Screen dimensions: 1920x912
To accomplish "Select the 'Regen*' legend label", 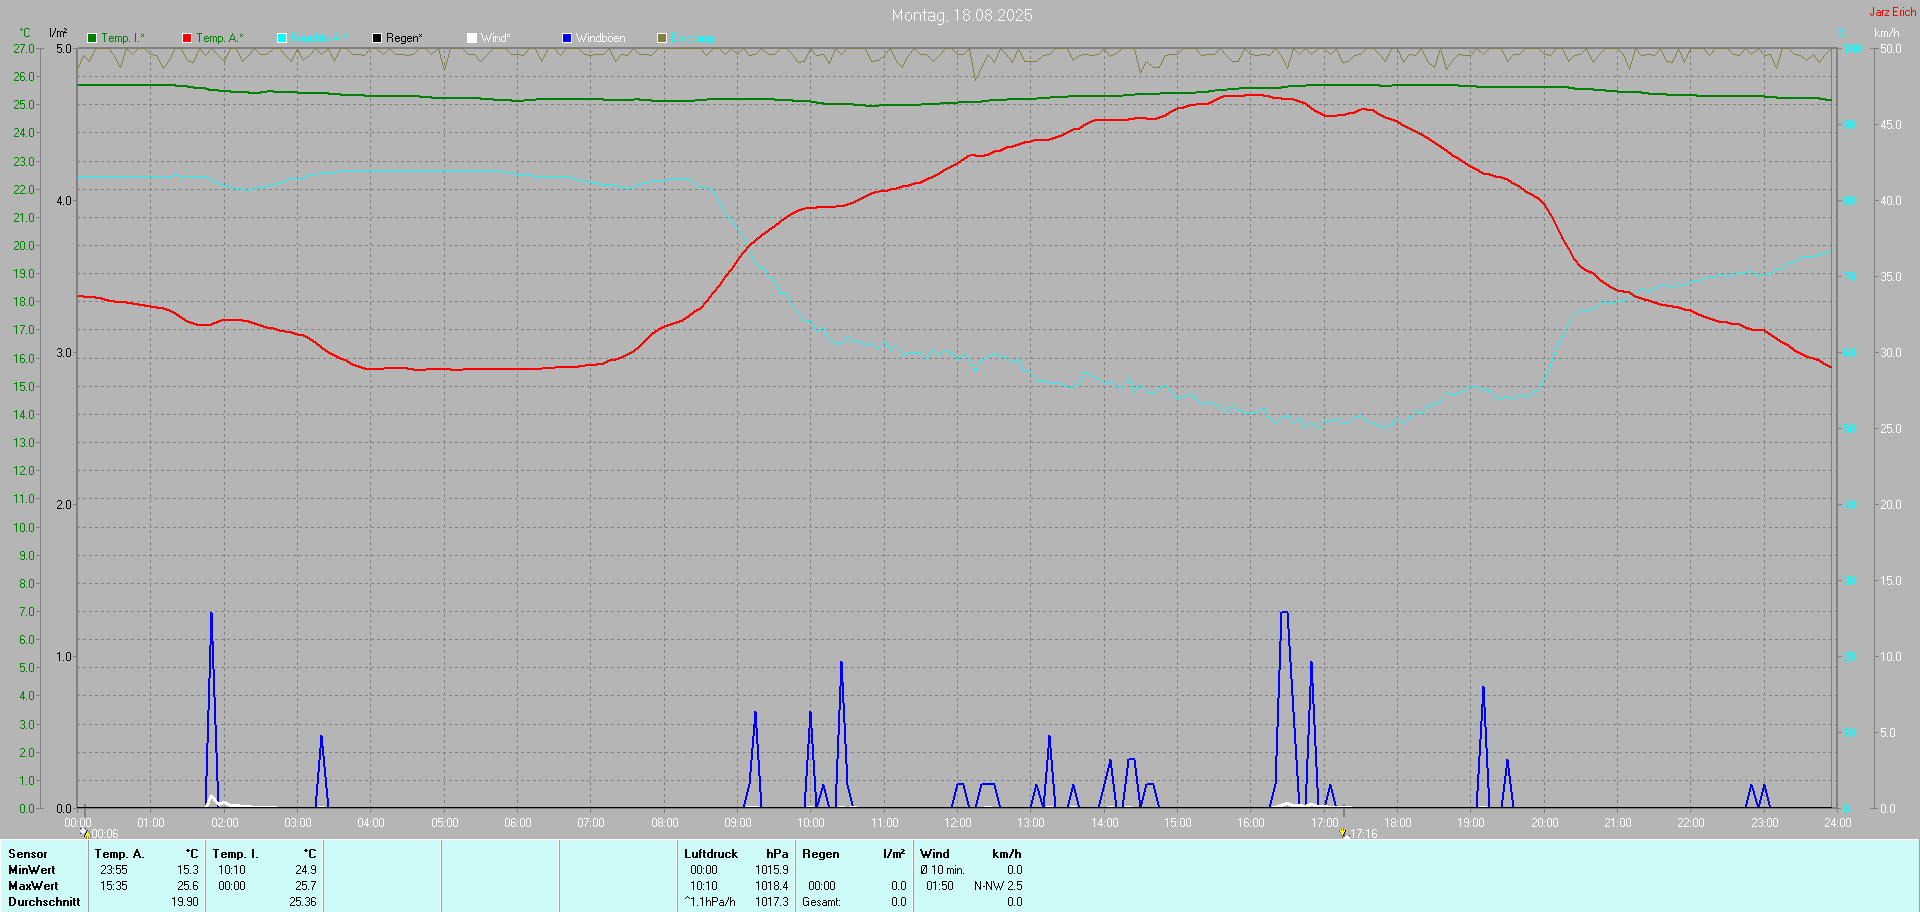I will tap(404, 38).
